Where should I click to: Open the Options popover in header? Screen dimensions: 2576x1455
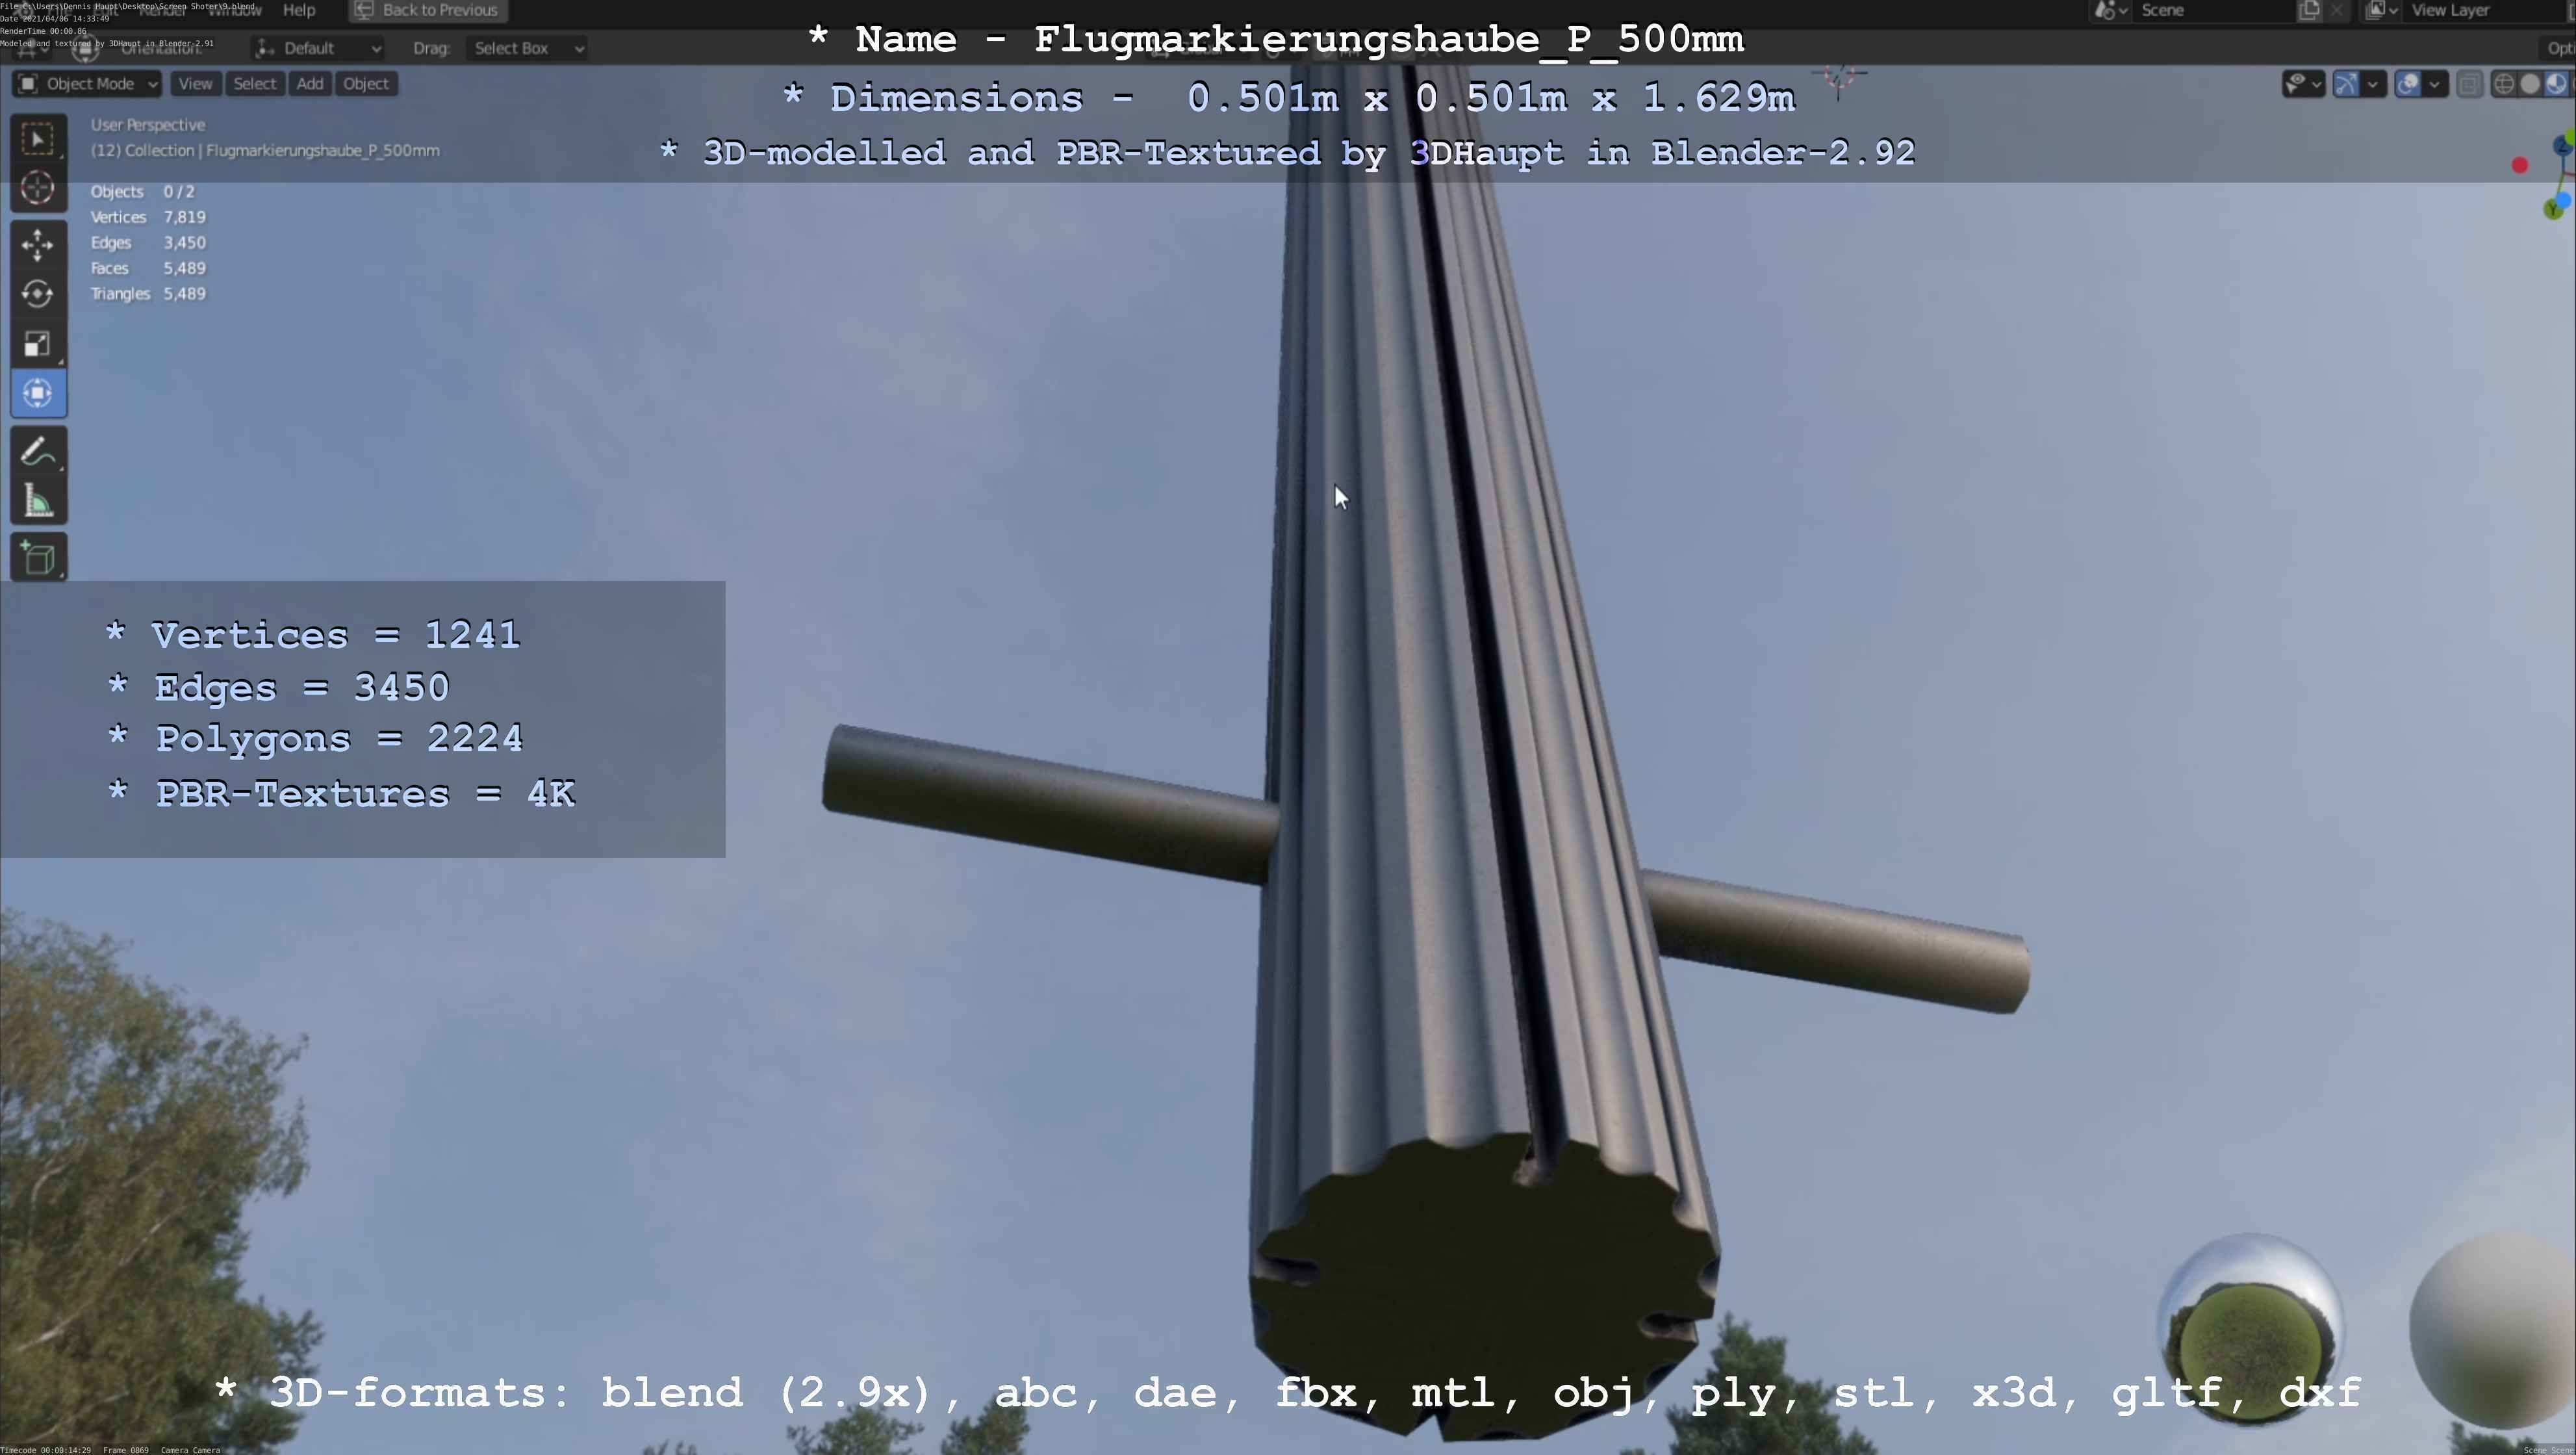[2558, 48]
